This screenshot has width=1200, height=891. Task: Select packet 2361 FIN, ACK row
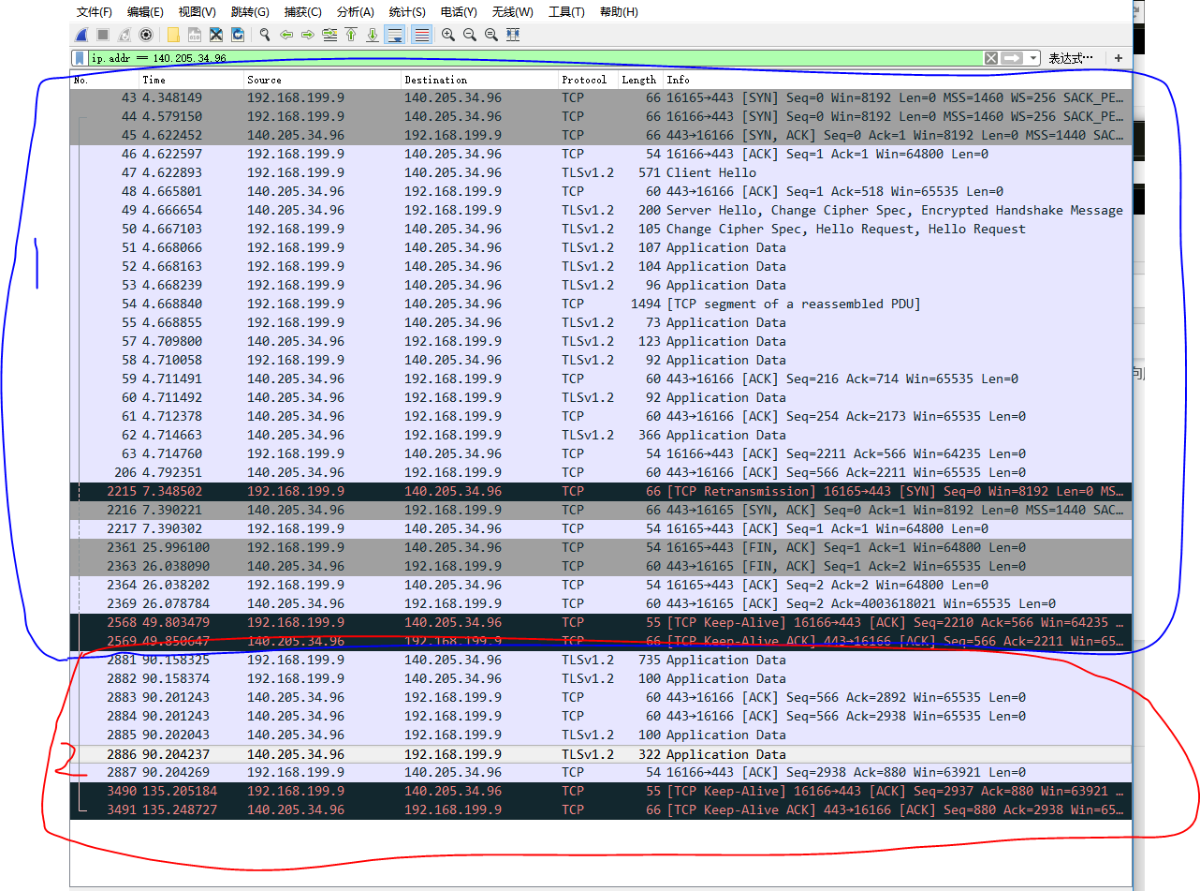(601, 547)
